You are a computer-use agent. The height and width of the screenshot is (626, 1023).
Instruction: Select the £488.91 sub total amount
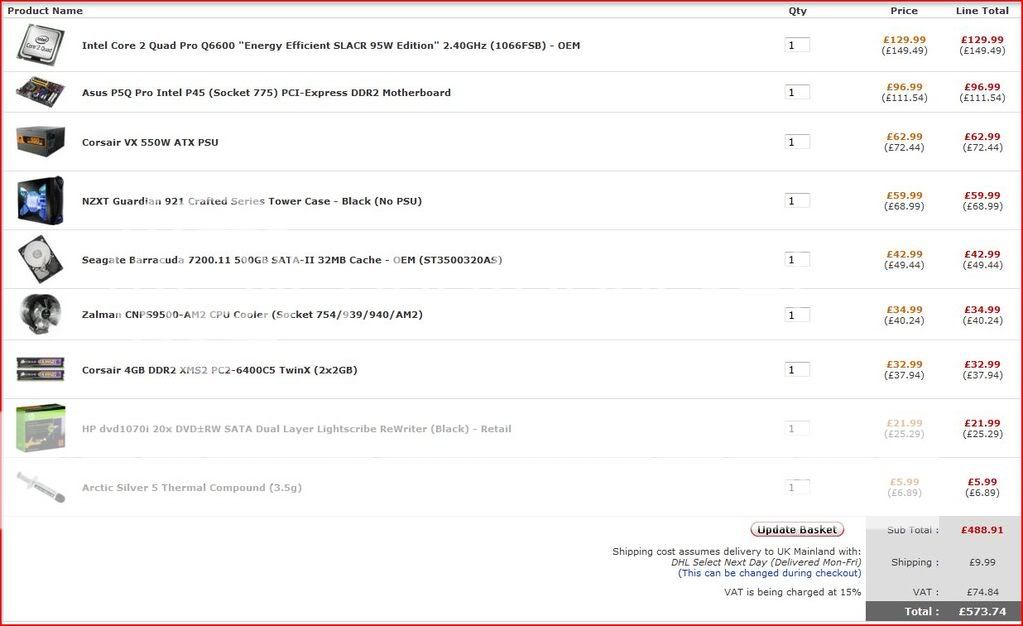982,530
